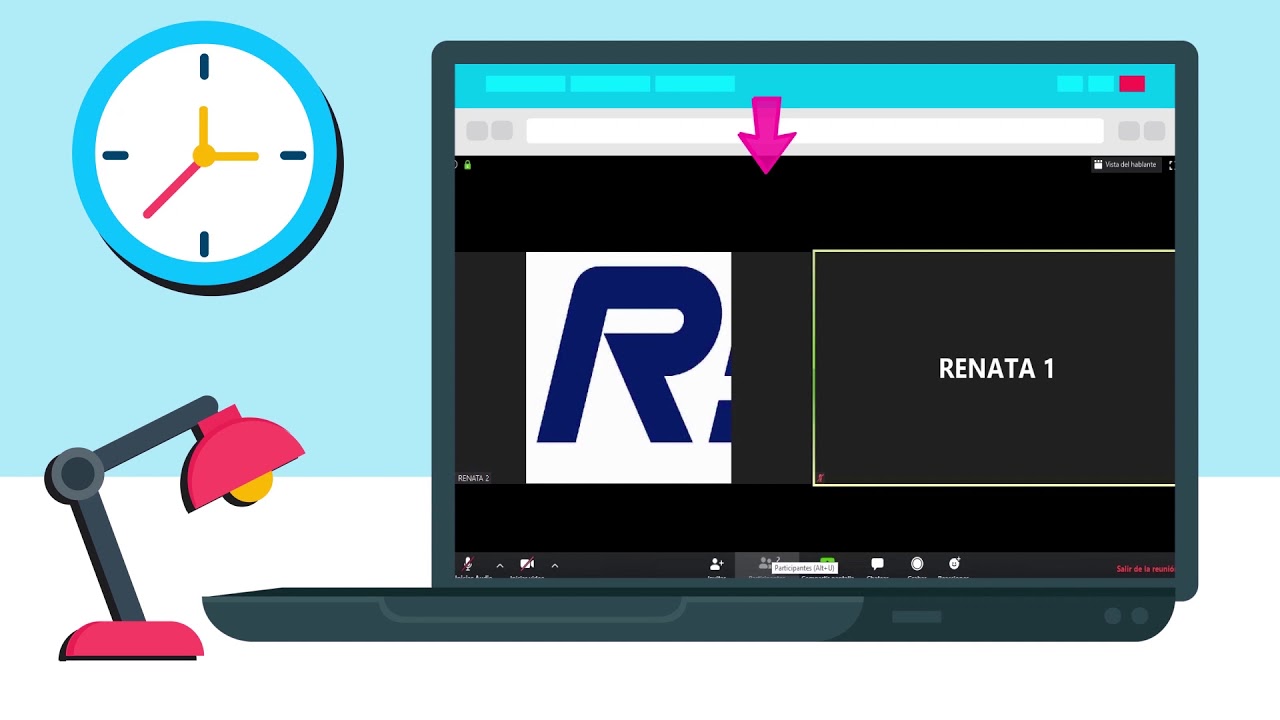Screen dimensions: 1280x720
Task: Click the fullscreen icon in the meeting's top corner
Action: [1171, 165]
